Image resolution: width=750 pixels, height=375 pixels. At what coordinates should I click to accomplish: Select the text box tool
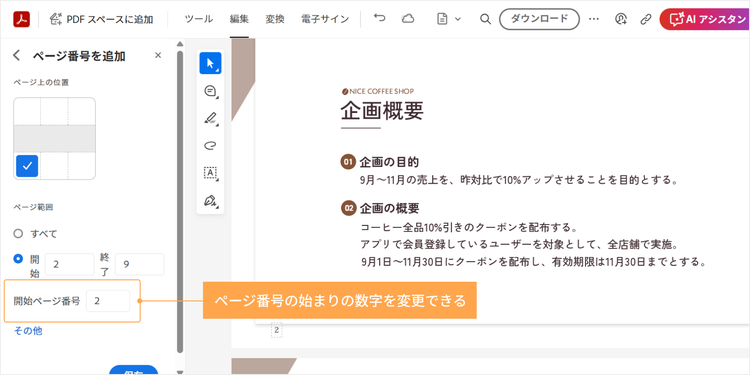coord(210,173)
